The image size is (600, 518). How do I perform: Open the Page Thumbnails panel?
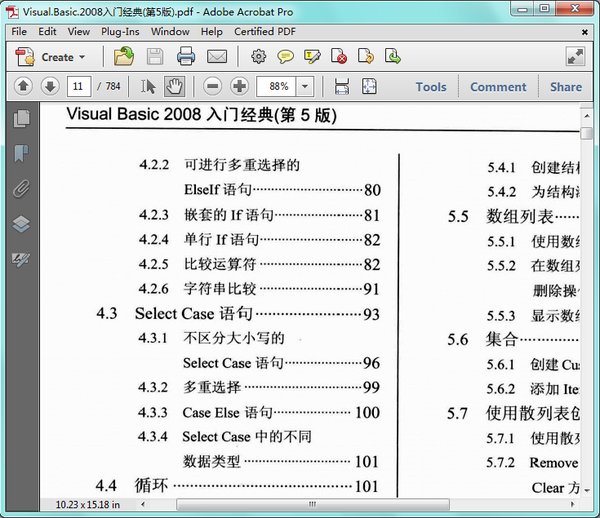coord(21,119)
